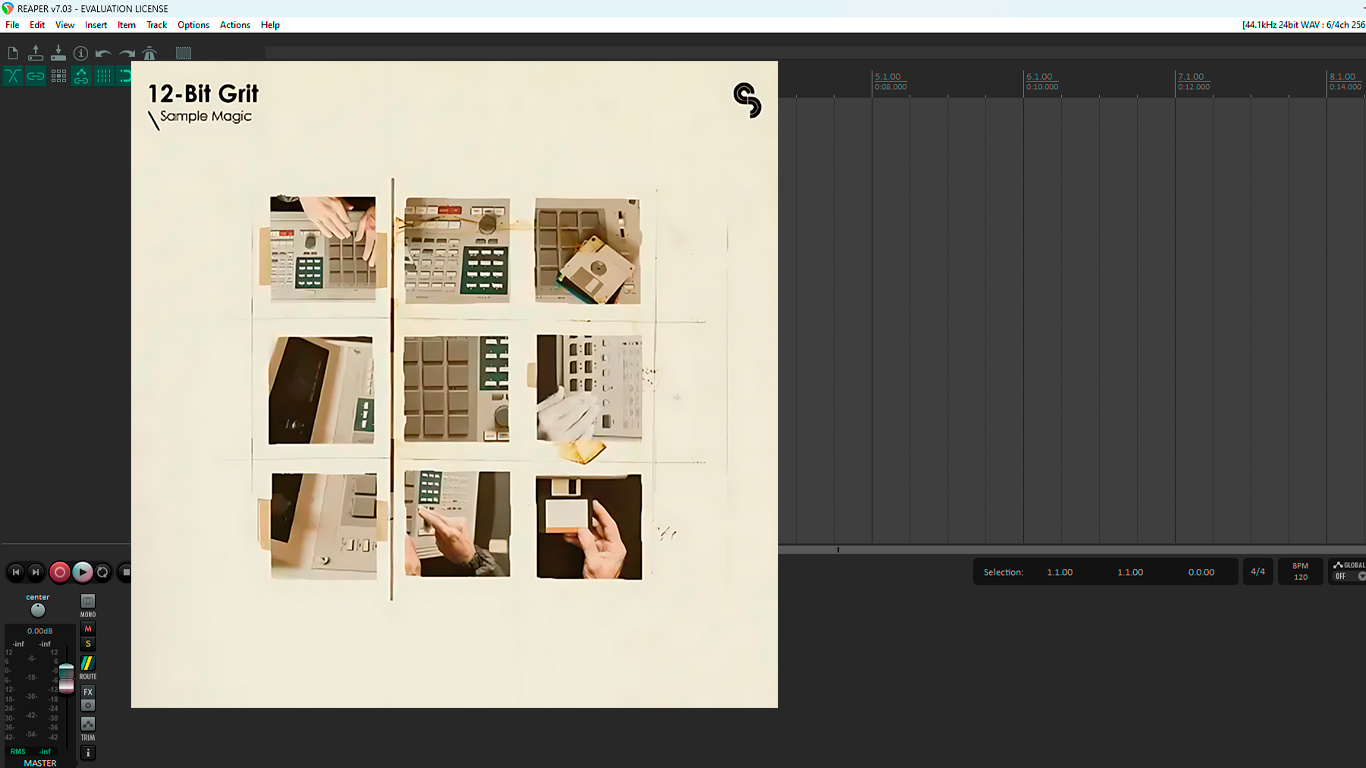Image resolution: width=1366 pixels, height=768 pixels.
Task: Toggle the metronome icon
Action: click(x=149, y=53)
